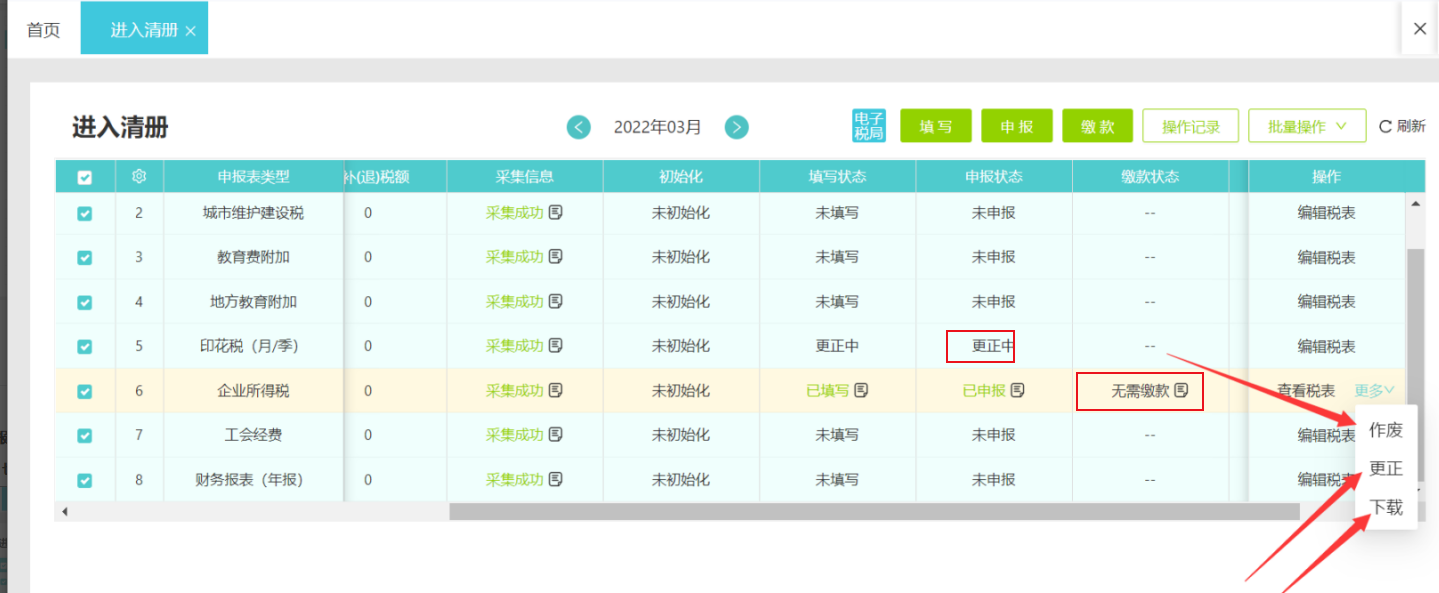Uncheck row 5 印花税 checkbox
The width and height of the screenshot is (1439, 593).
pyautogui.click(x=85, y=346)
